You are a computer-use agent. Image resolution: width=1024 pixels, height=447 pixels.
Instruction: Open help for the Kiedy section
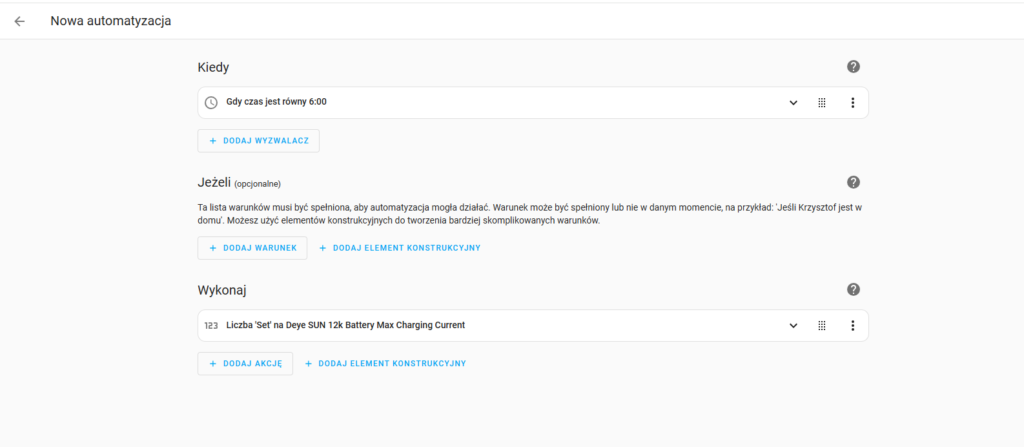tap(853, 67)
